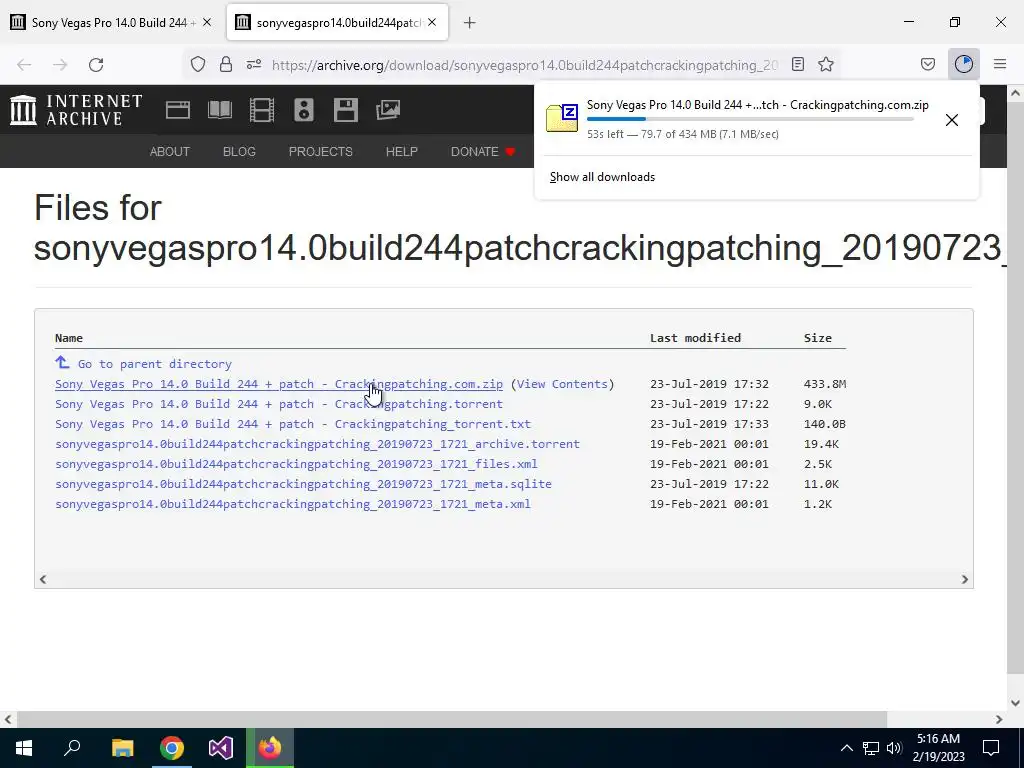Click file listing right scroll arrow

965,579
